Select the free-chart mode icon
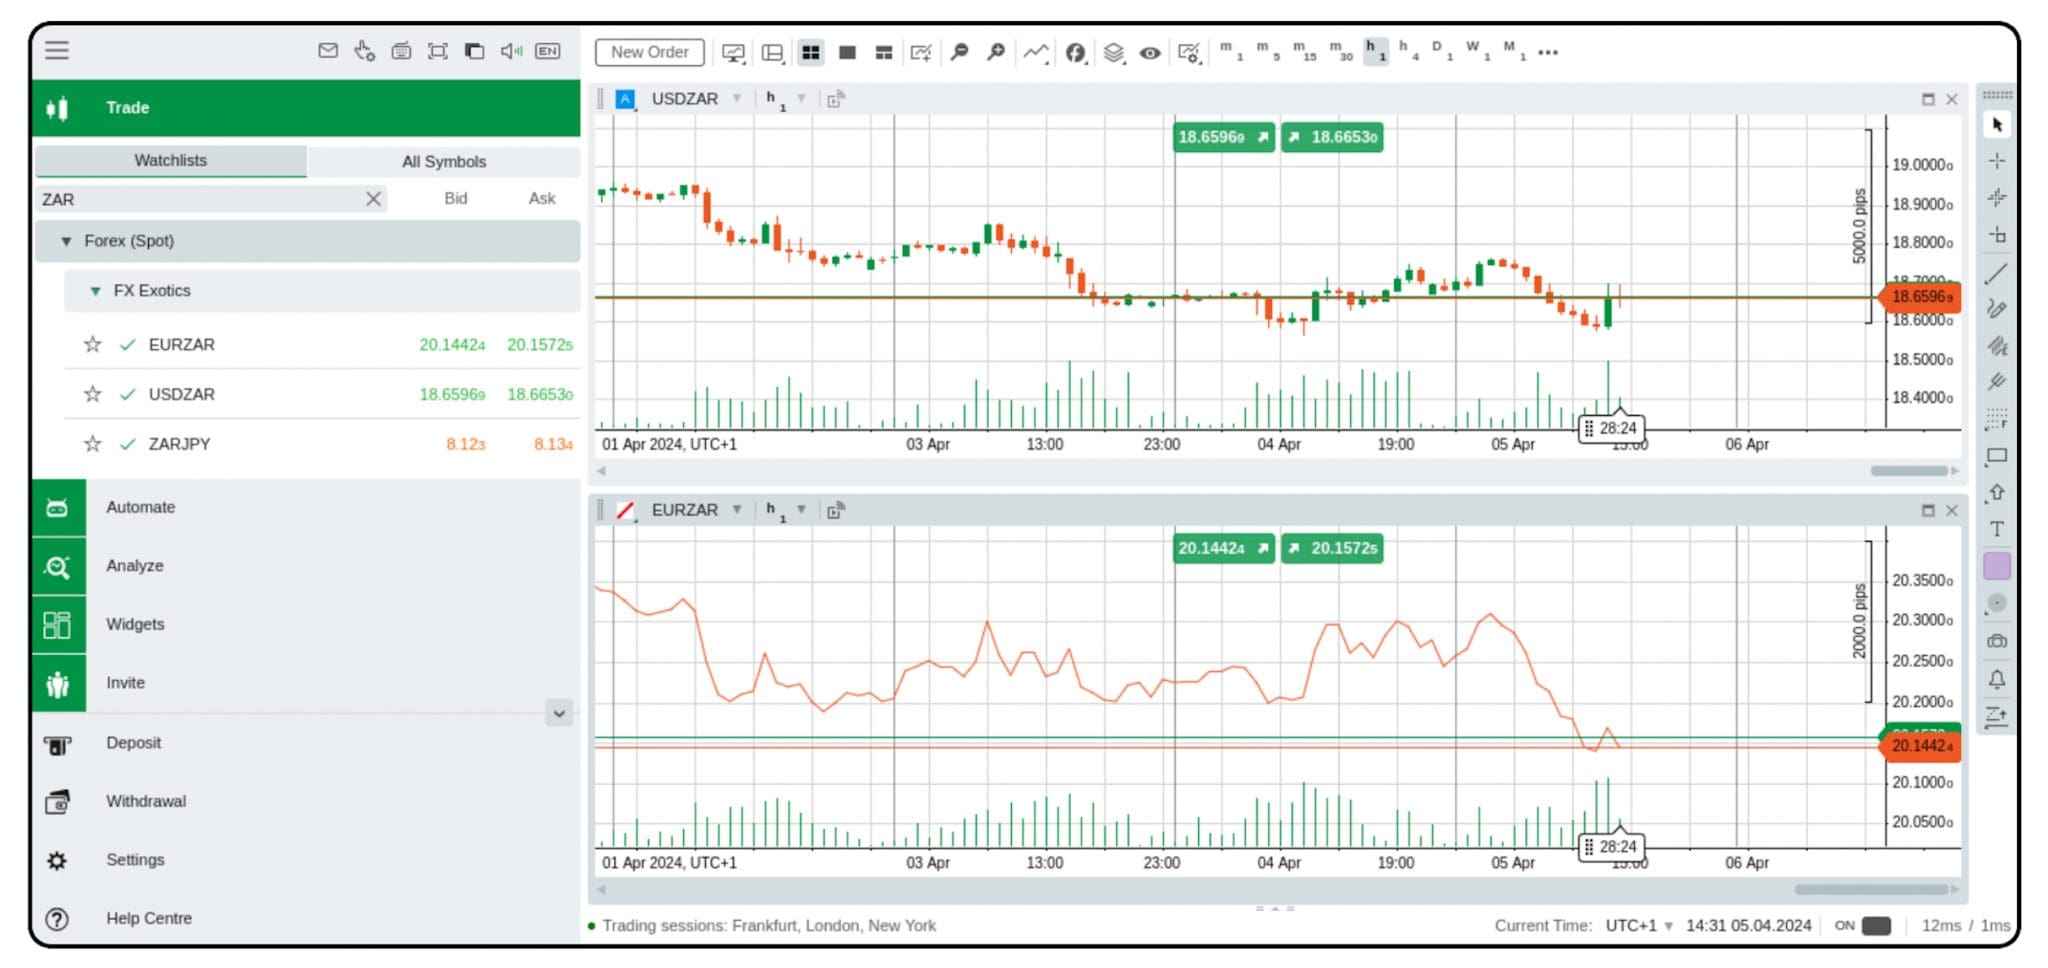The width and height of the screenshot is (2048, 968). (884, 52)
